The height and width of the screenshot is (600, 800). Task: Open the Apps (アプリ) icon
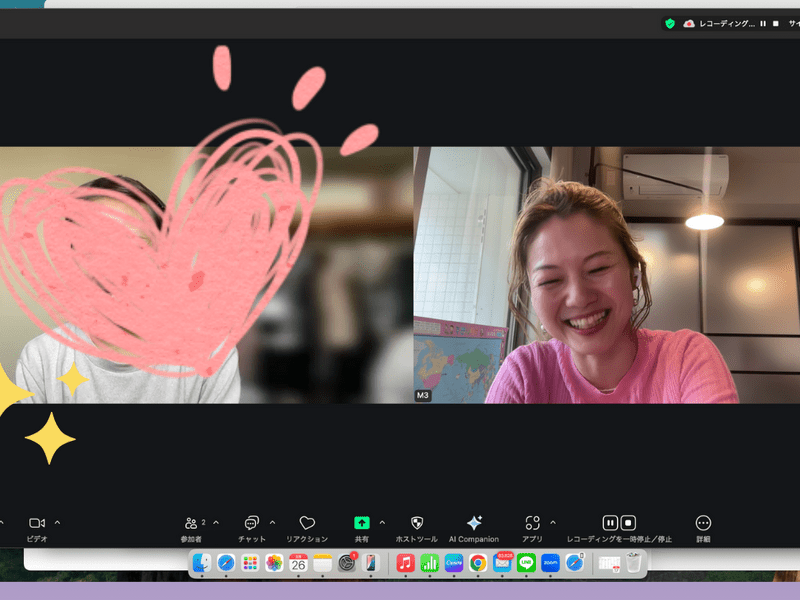[532, 523]
